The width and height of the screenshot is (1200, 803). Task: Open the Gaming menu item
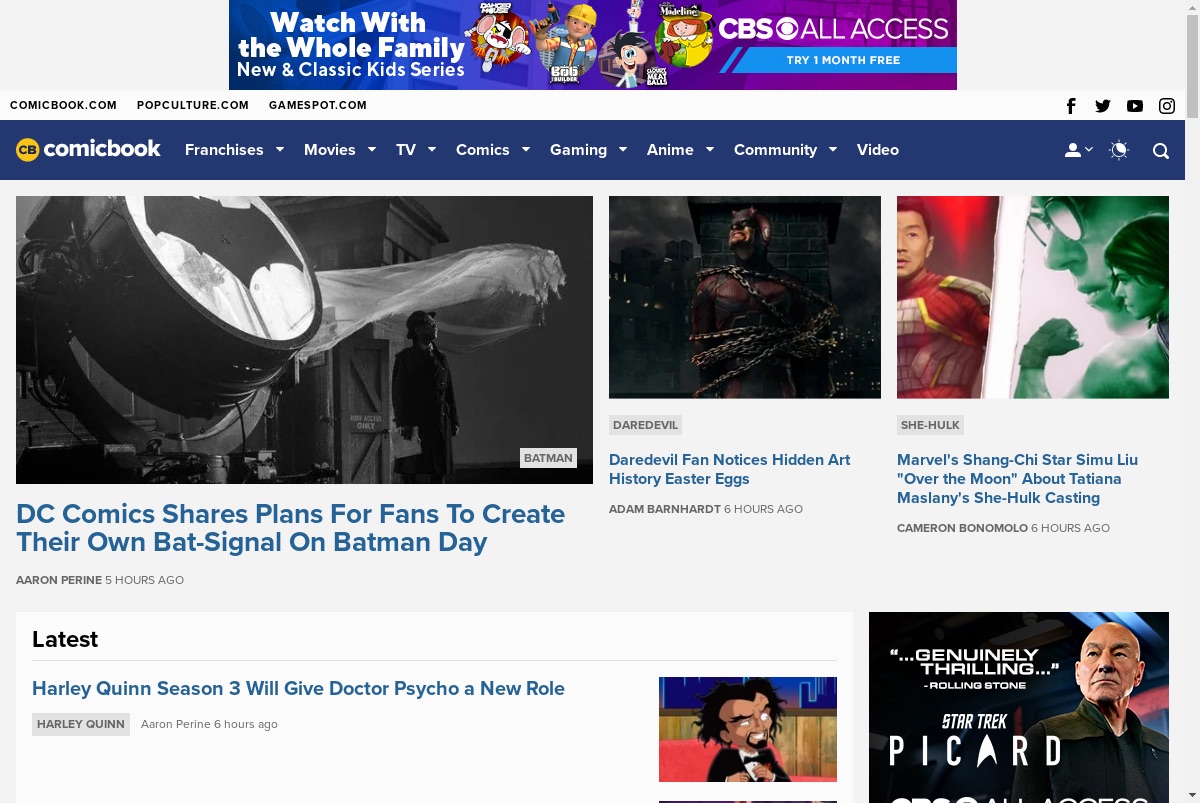pyautogui.click(x=578, y=150)
